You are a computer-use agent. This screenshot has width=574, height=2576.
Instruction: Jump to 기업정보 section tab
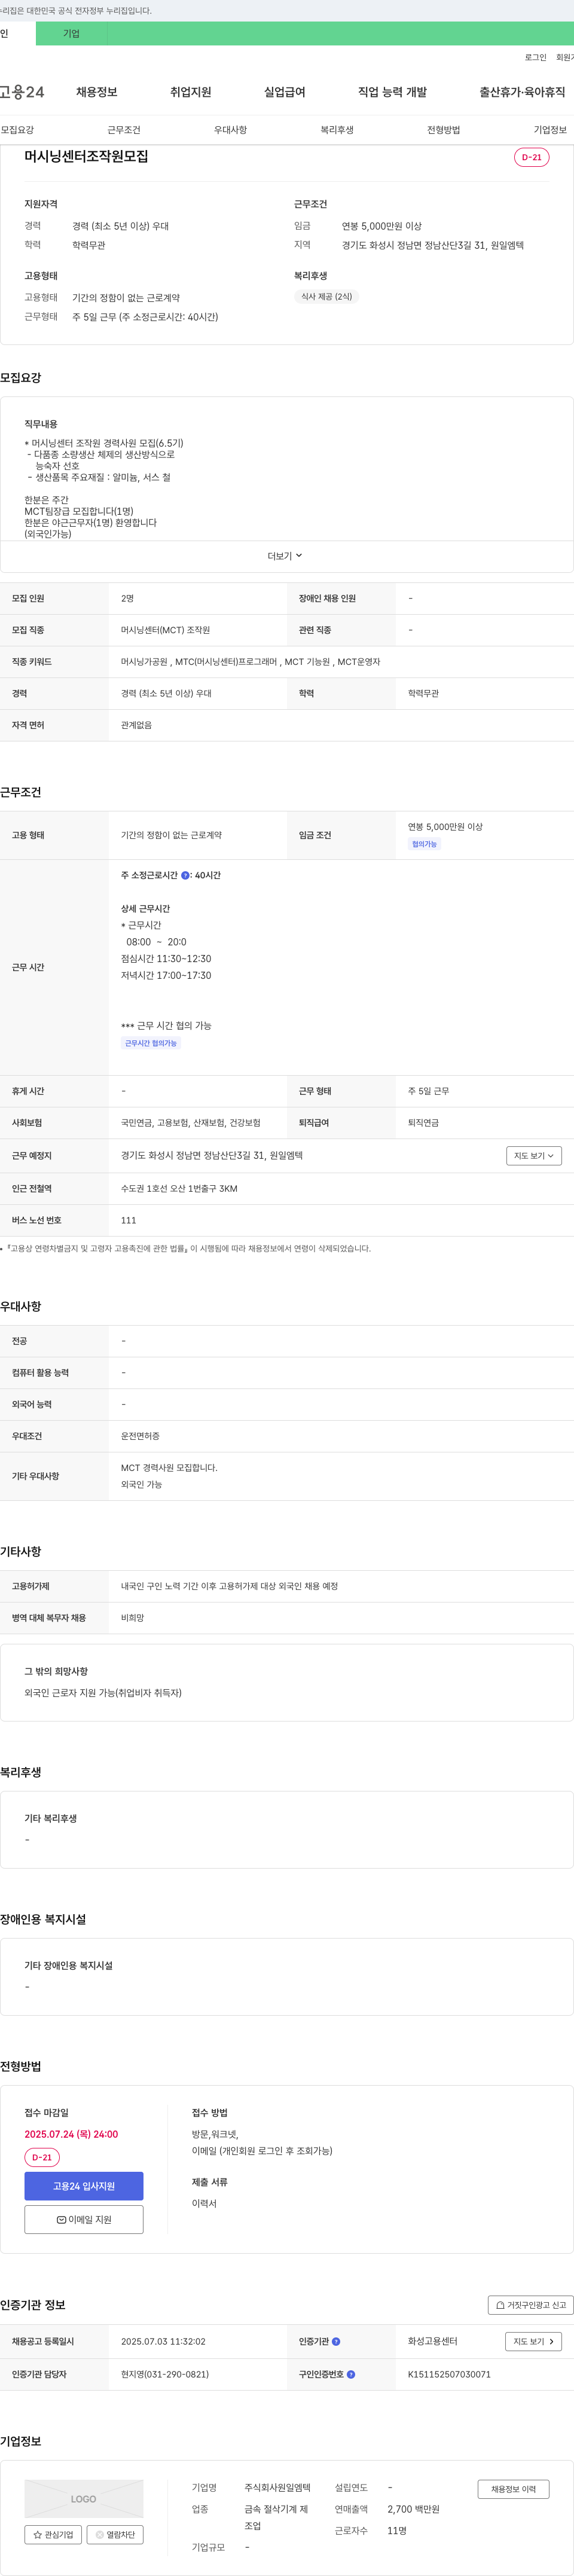pos(550,130)
